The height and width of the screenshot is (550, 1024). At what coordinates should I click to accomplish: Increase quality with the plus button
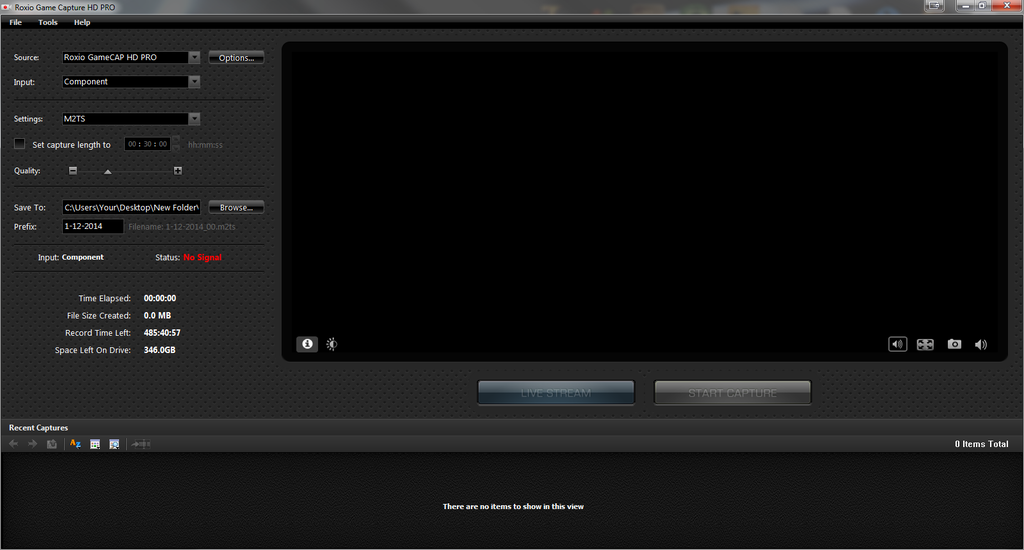tap(178, 170)
